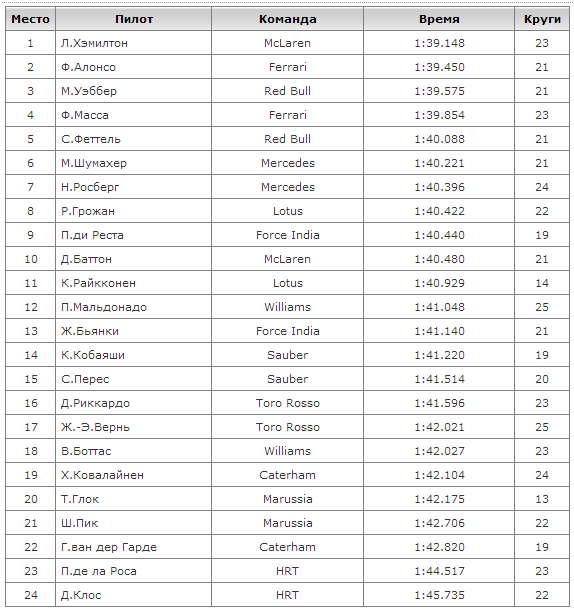Image resolution: width=574 pixels, height=611 pixels.
Task: Click the Пилот column header
Action: [x=134, y=19]
